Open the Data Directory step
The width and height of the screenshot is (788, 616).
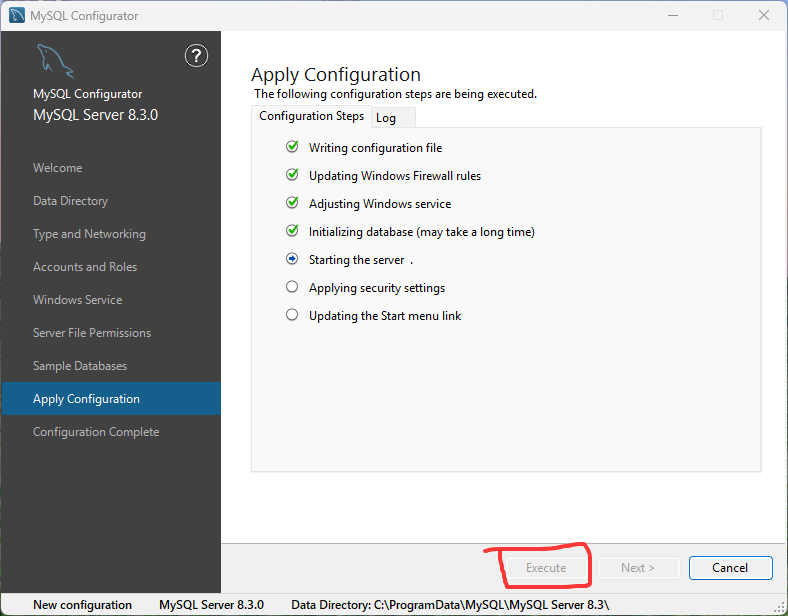coord(70,201)
